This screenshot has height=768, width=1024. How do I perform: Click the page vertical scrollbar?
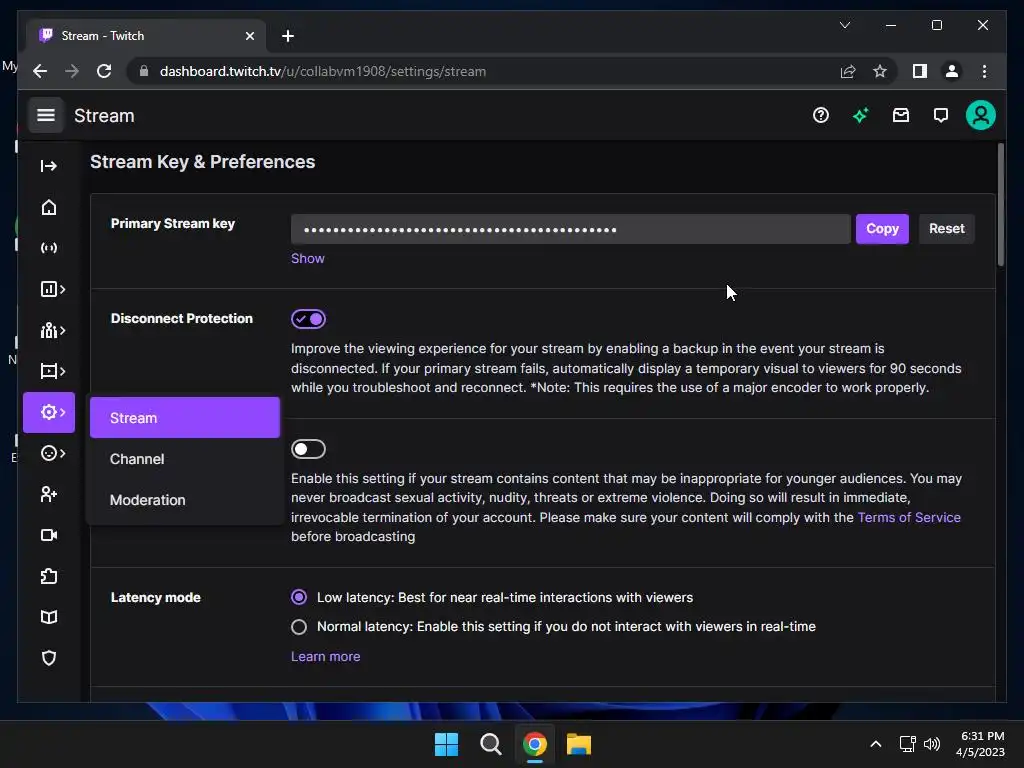point(1000,204)
